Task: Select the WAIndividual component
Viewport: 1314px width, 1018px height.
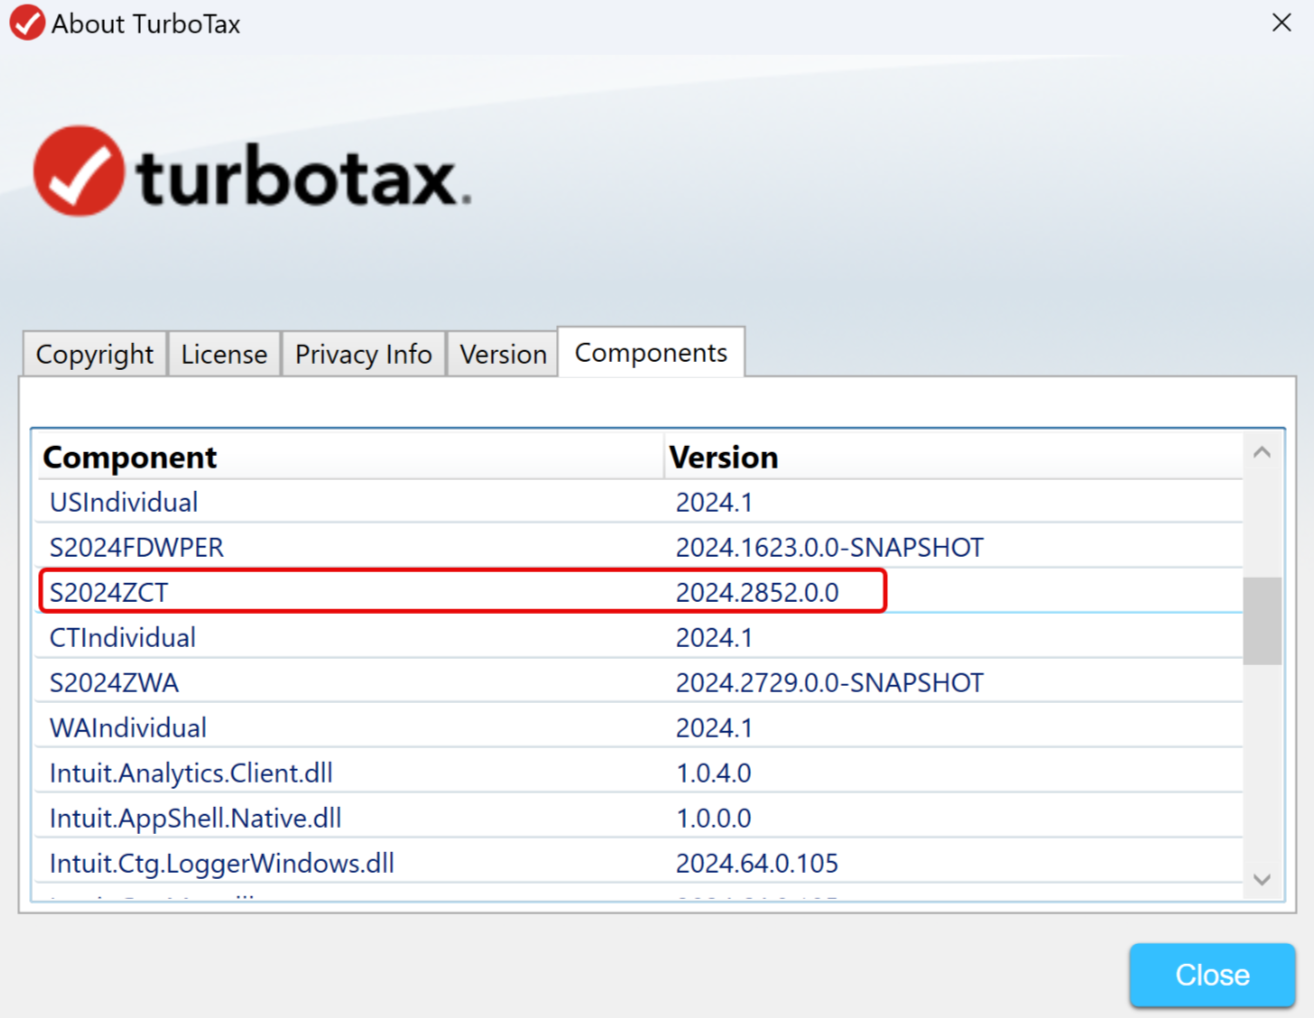Action: [640, 727]
